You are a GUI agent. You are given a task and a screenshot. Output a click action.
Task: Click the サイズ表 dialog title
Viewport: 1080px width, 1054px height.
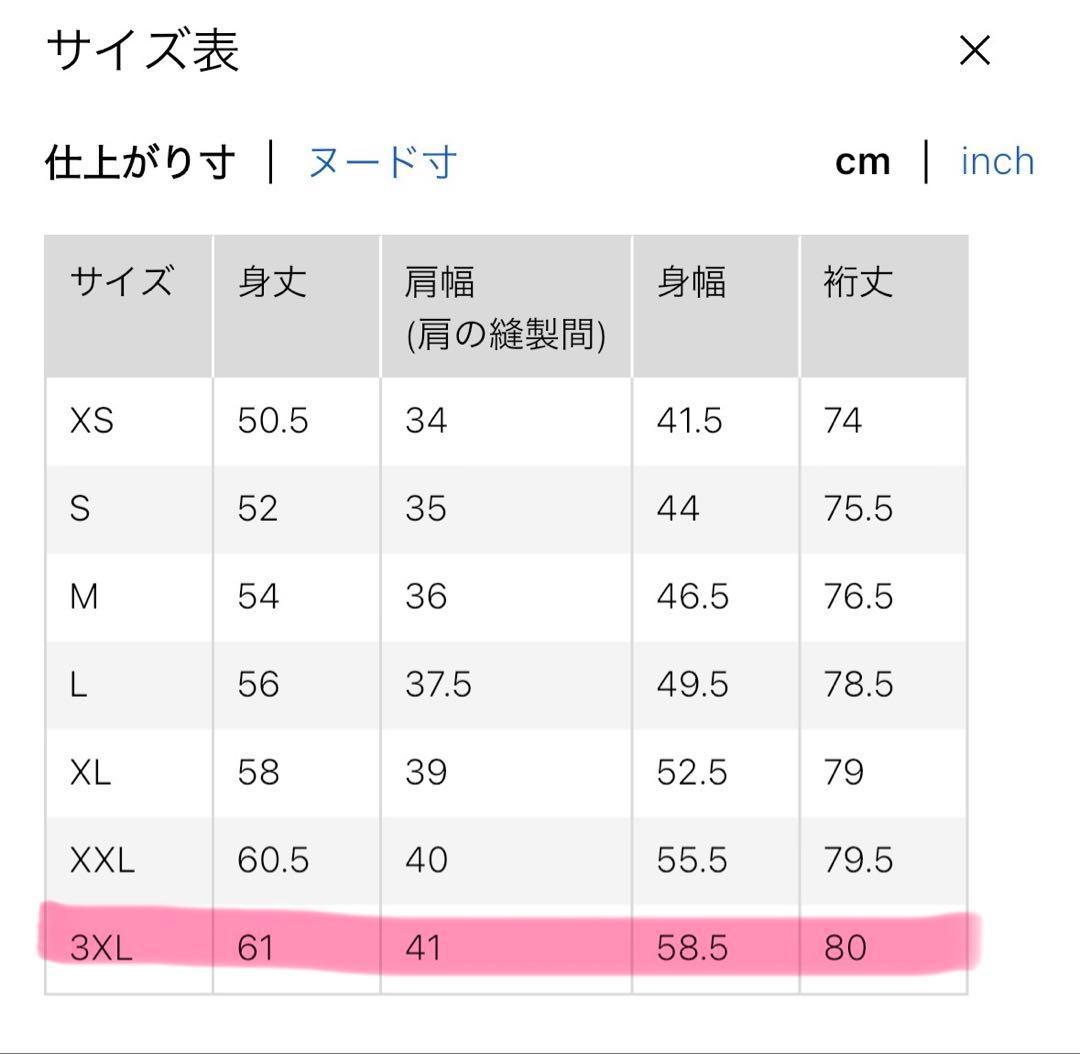point(143,51)
